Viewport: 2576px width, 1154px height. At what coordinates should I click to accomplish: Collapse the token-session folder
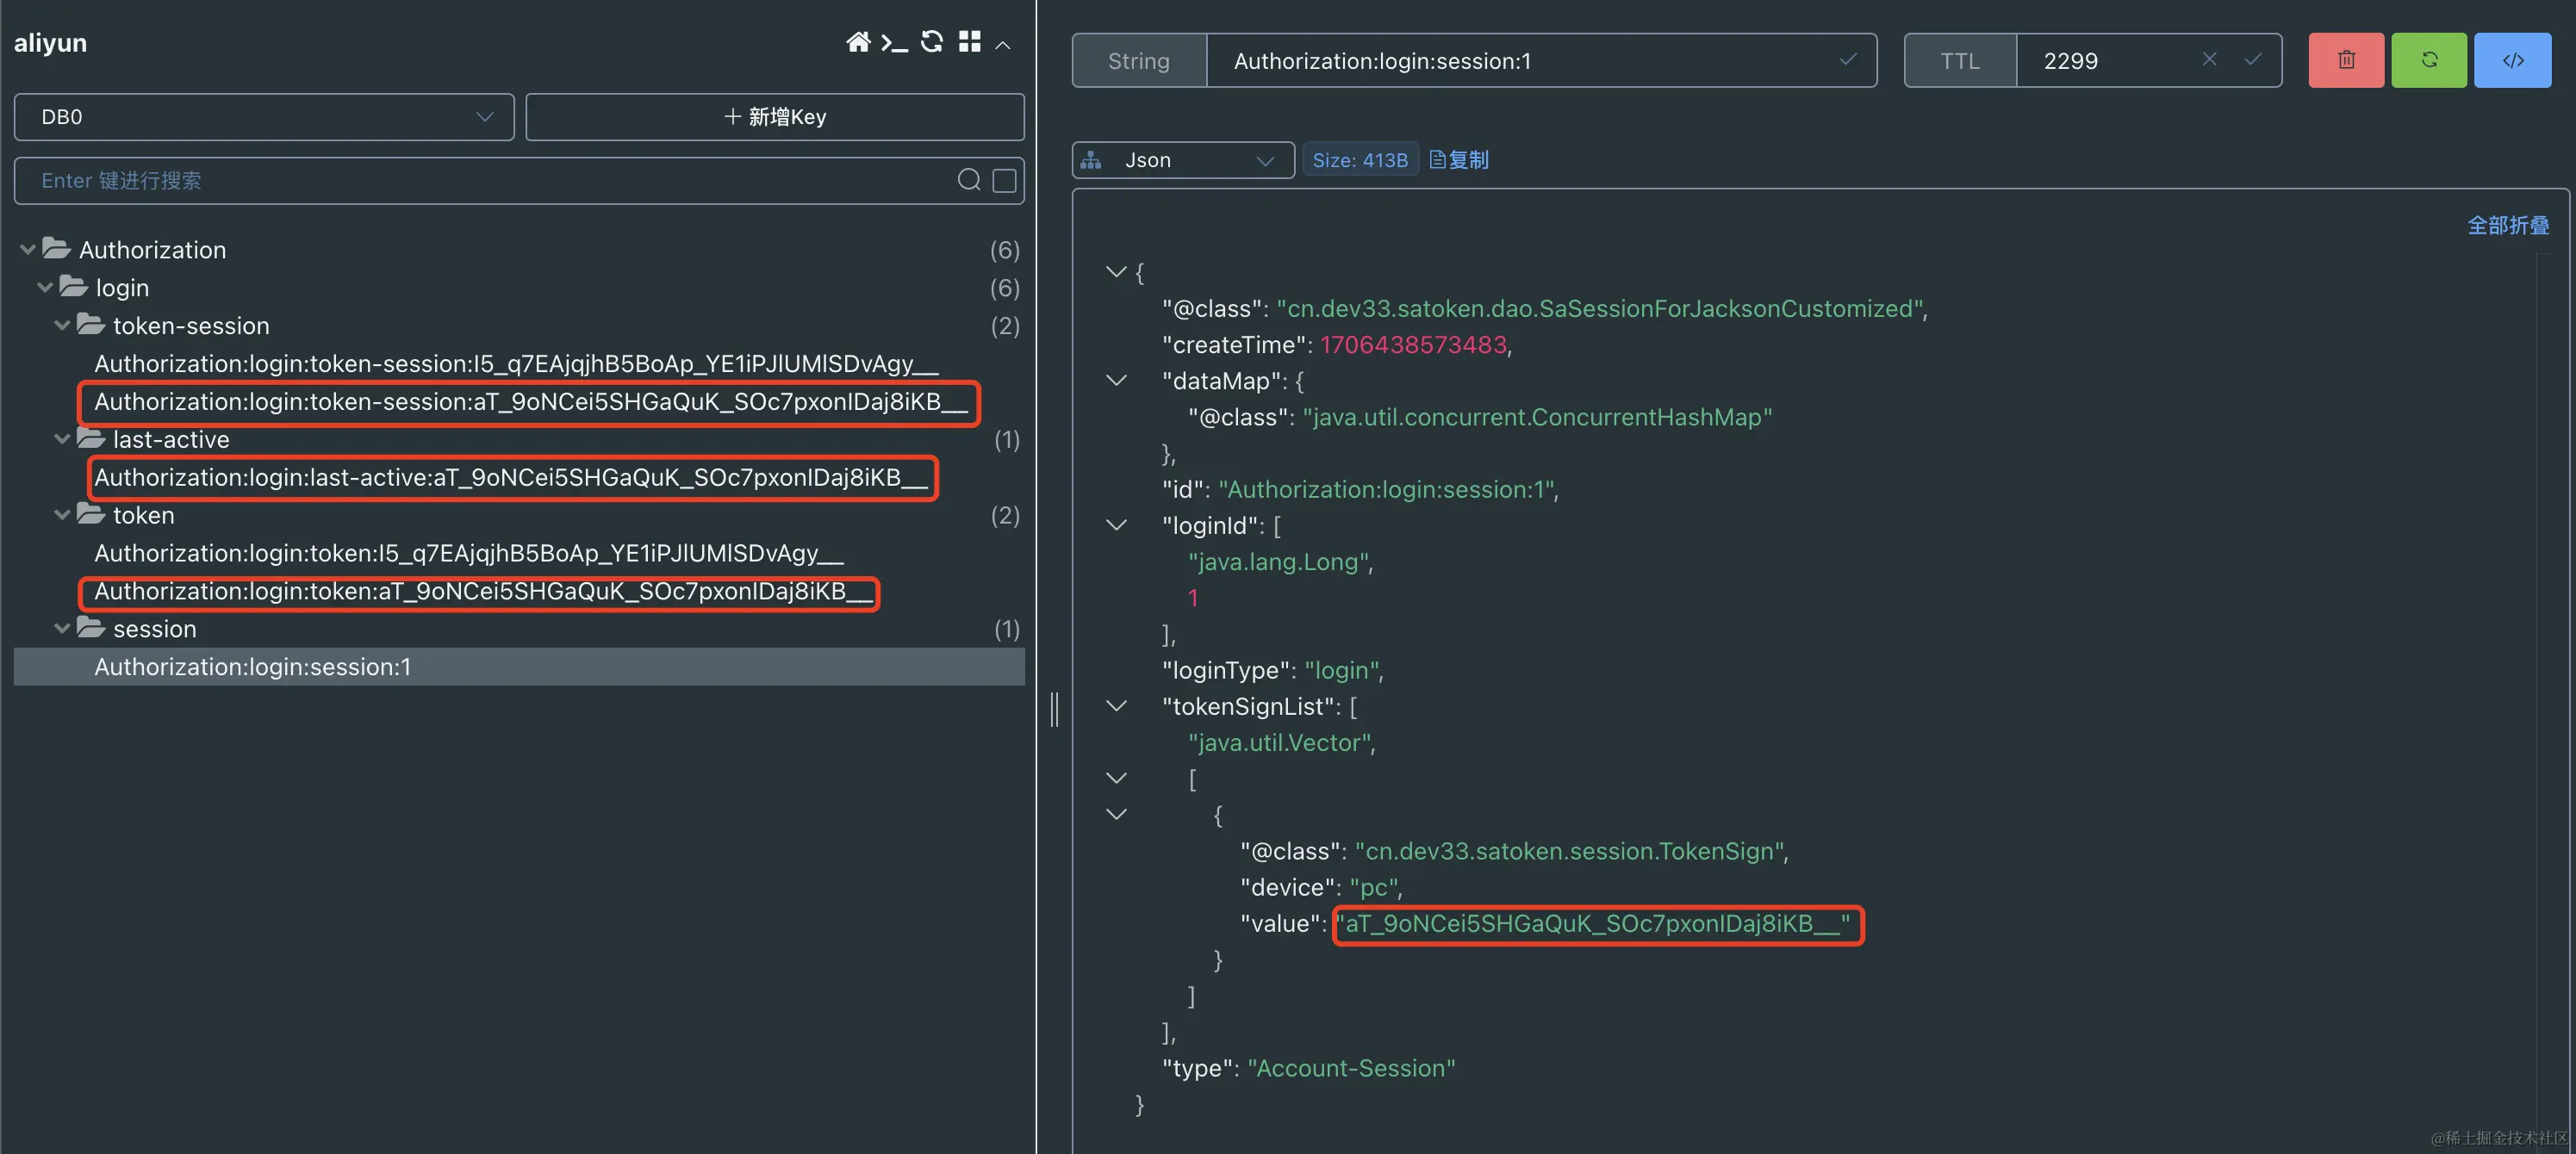pyautogui.click(x=62, y=326)
